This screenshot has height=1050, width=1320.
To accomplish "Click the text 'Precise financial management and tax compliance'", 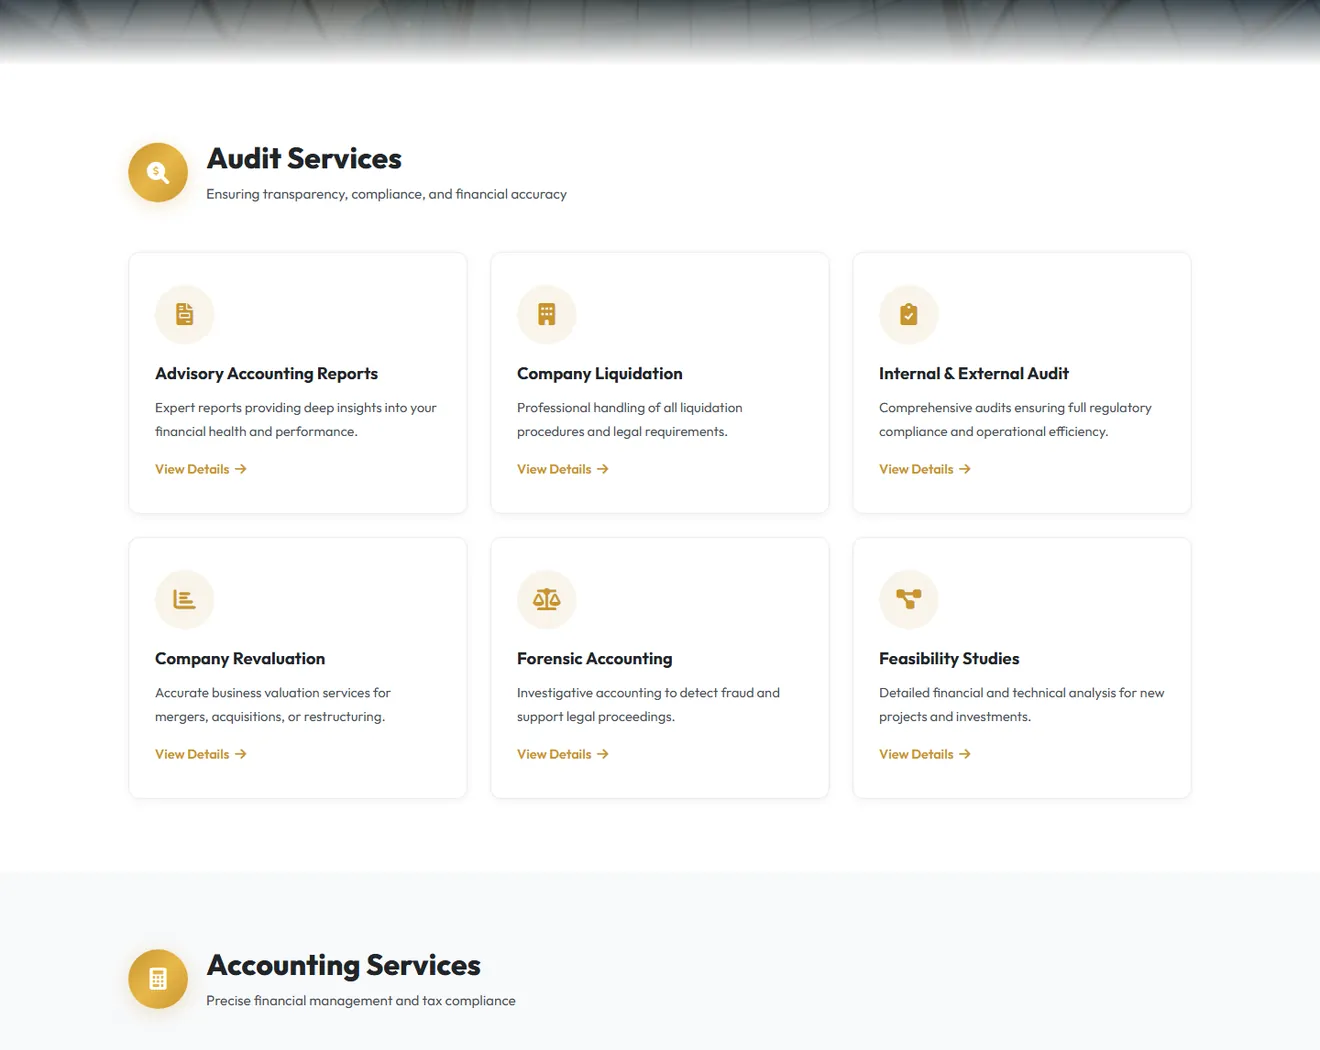I will (361, 1001).
